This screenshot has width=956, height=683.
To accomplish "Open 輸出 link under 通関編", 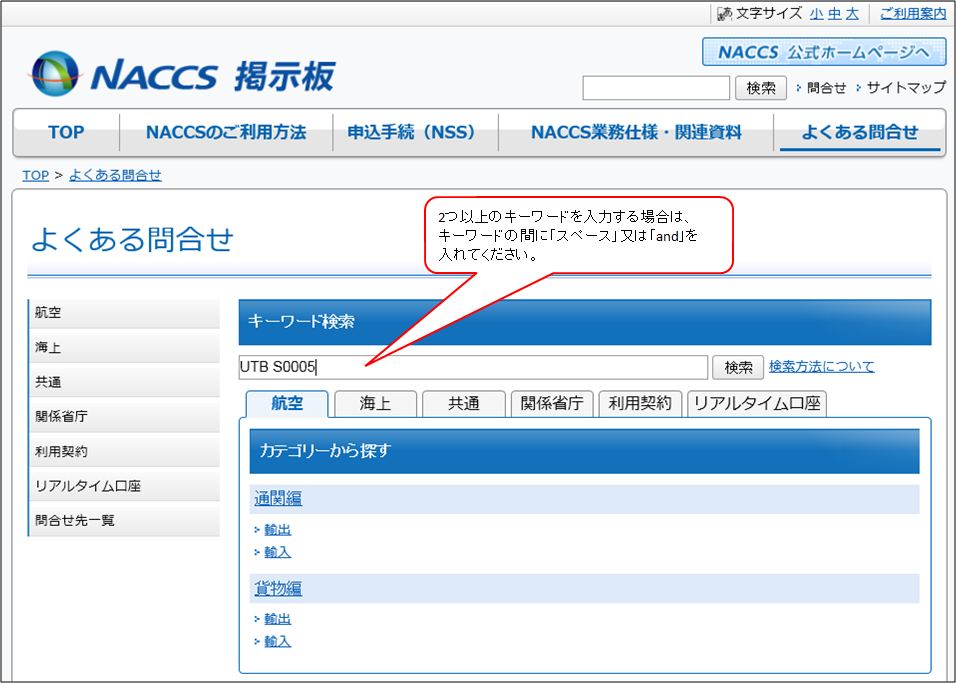I will pos(277,530).
